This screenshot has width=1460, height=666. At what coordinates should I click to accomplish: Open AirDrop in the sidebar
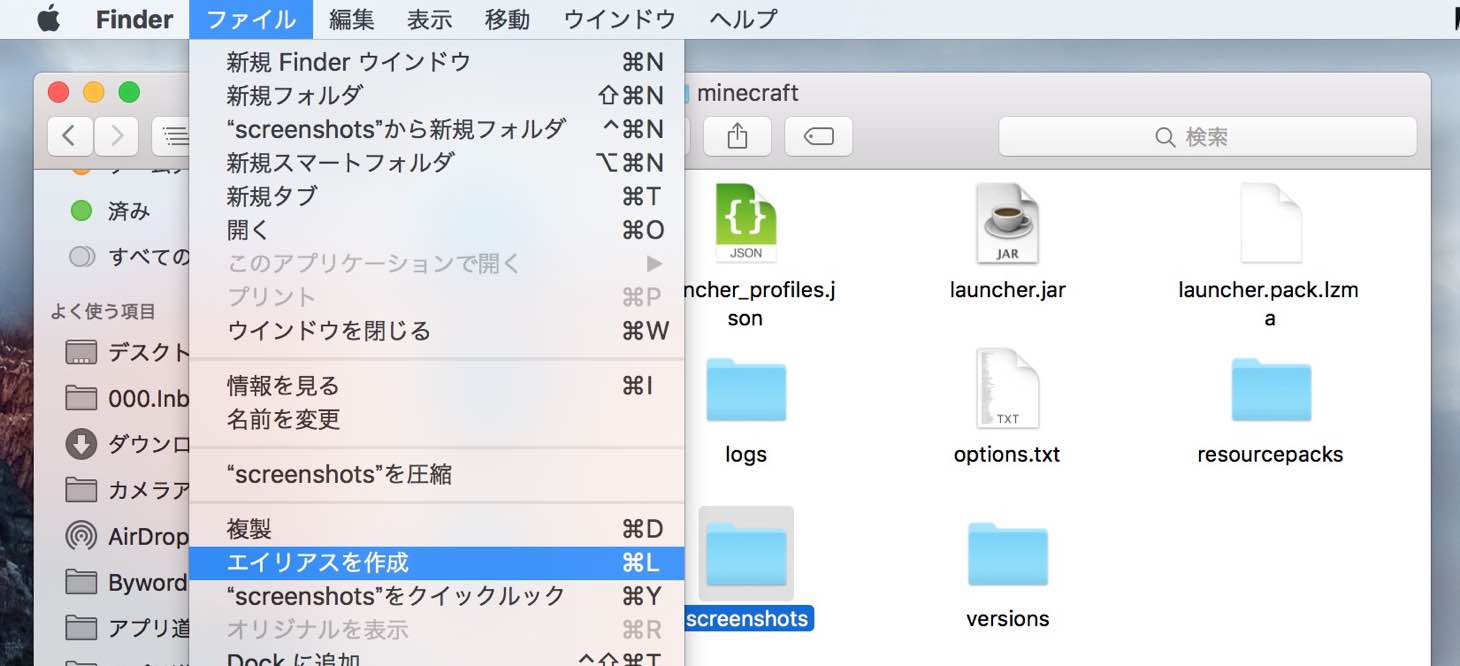tap(125, 536)
